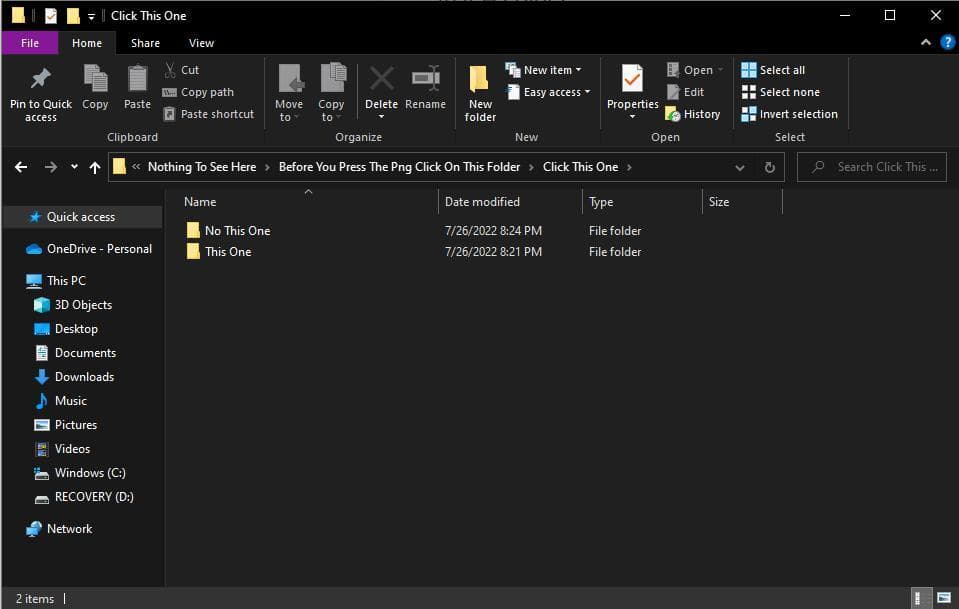Click the Rename ribbon button

coord(425,87)
